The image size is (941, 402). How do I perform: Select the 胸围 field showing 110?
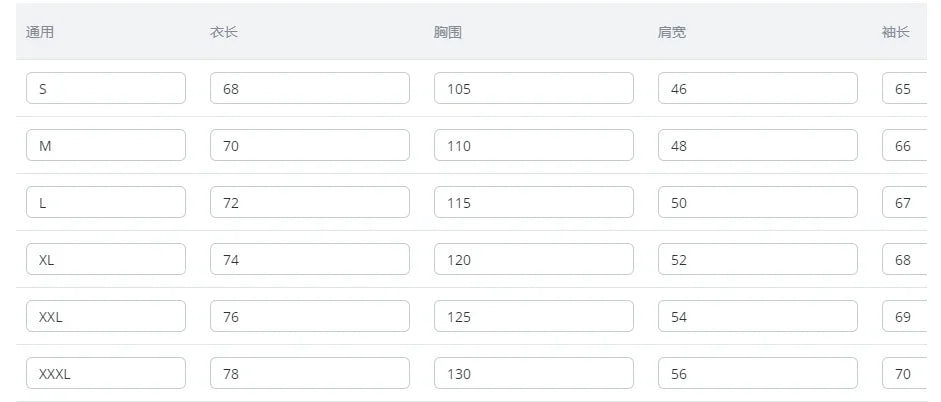533,145
